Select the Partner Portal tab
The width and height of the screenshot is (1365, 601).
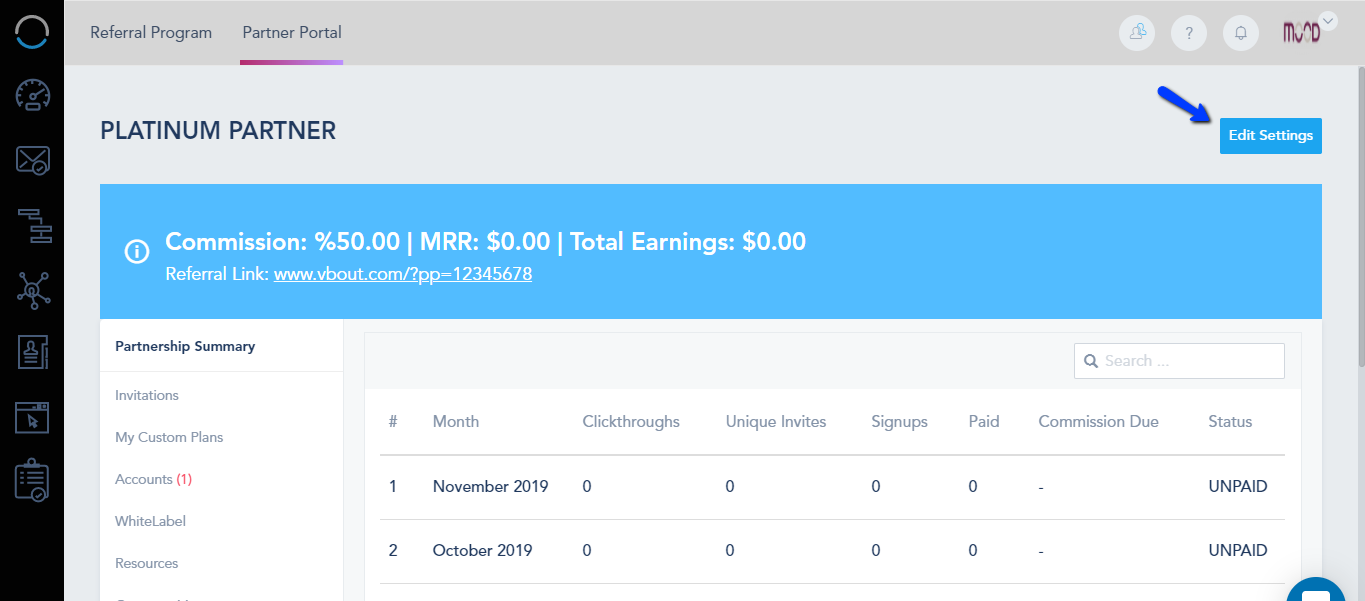(x=292, y=32)
